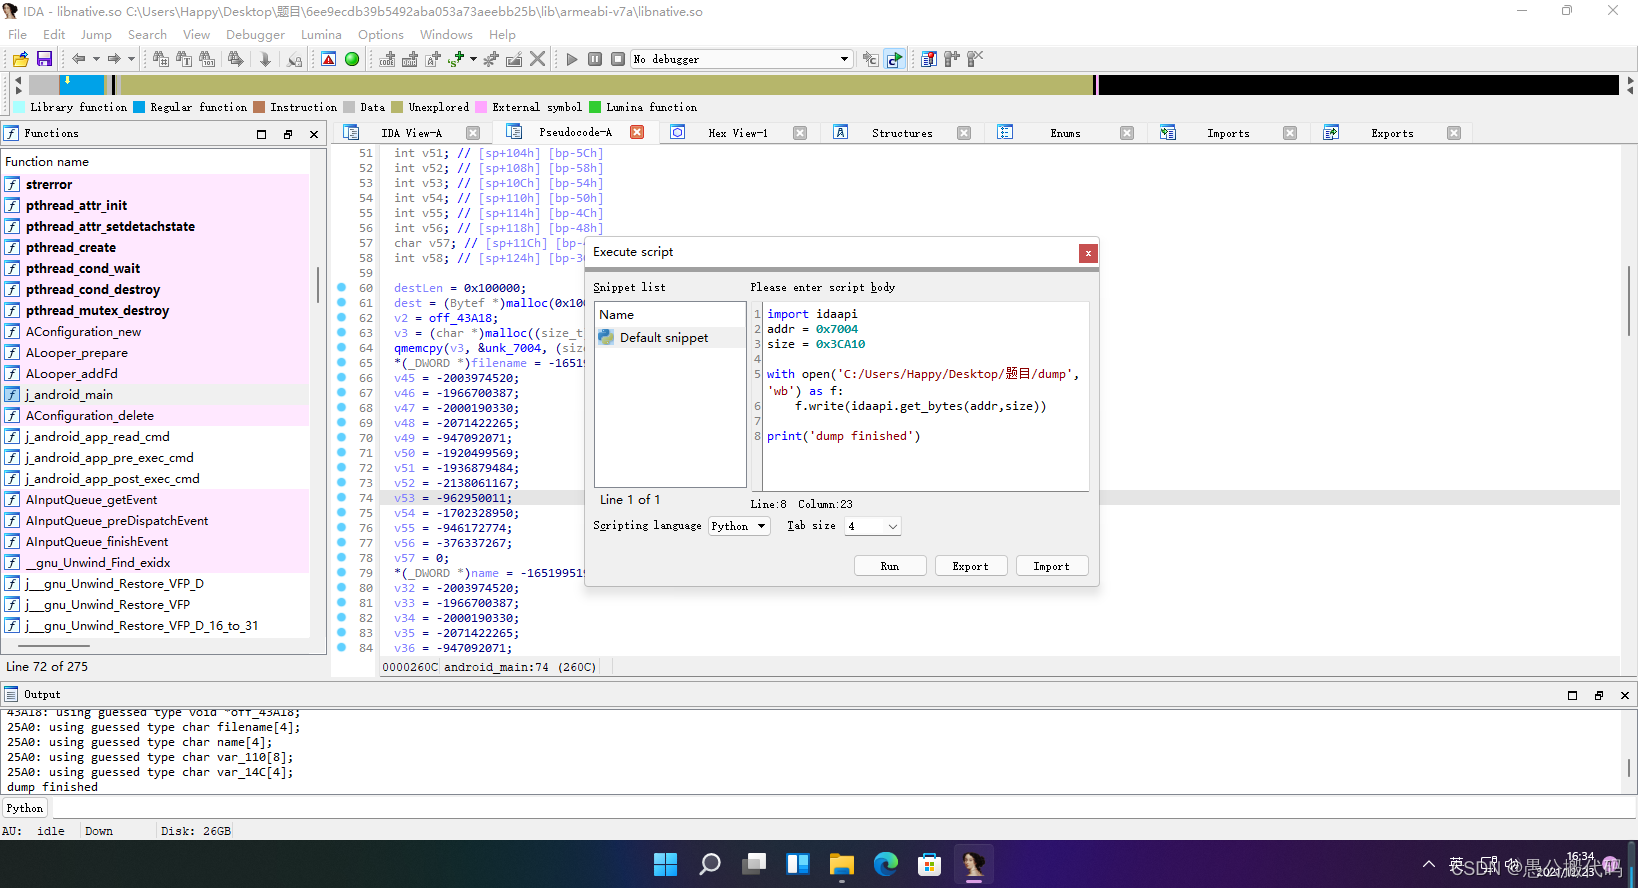1638x888 pixels.
Task: Click the down arrow search-next toolbar icon
Action: (x=265, y=59)
